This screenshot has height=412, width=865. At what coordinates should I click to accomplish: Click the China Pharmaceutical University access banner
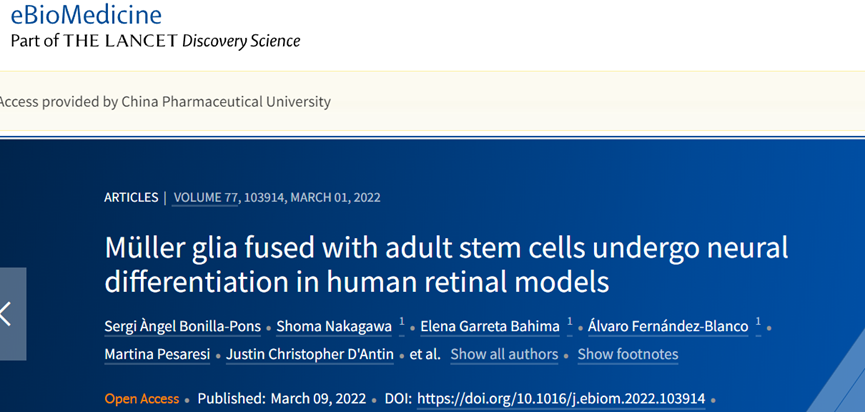click(166, 101)
